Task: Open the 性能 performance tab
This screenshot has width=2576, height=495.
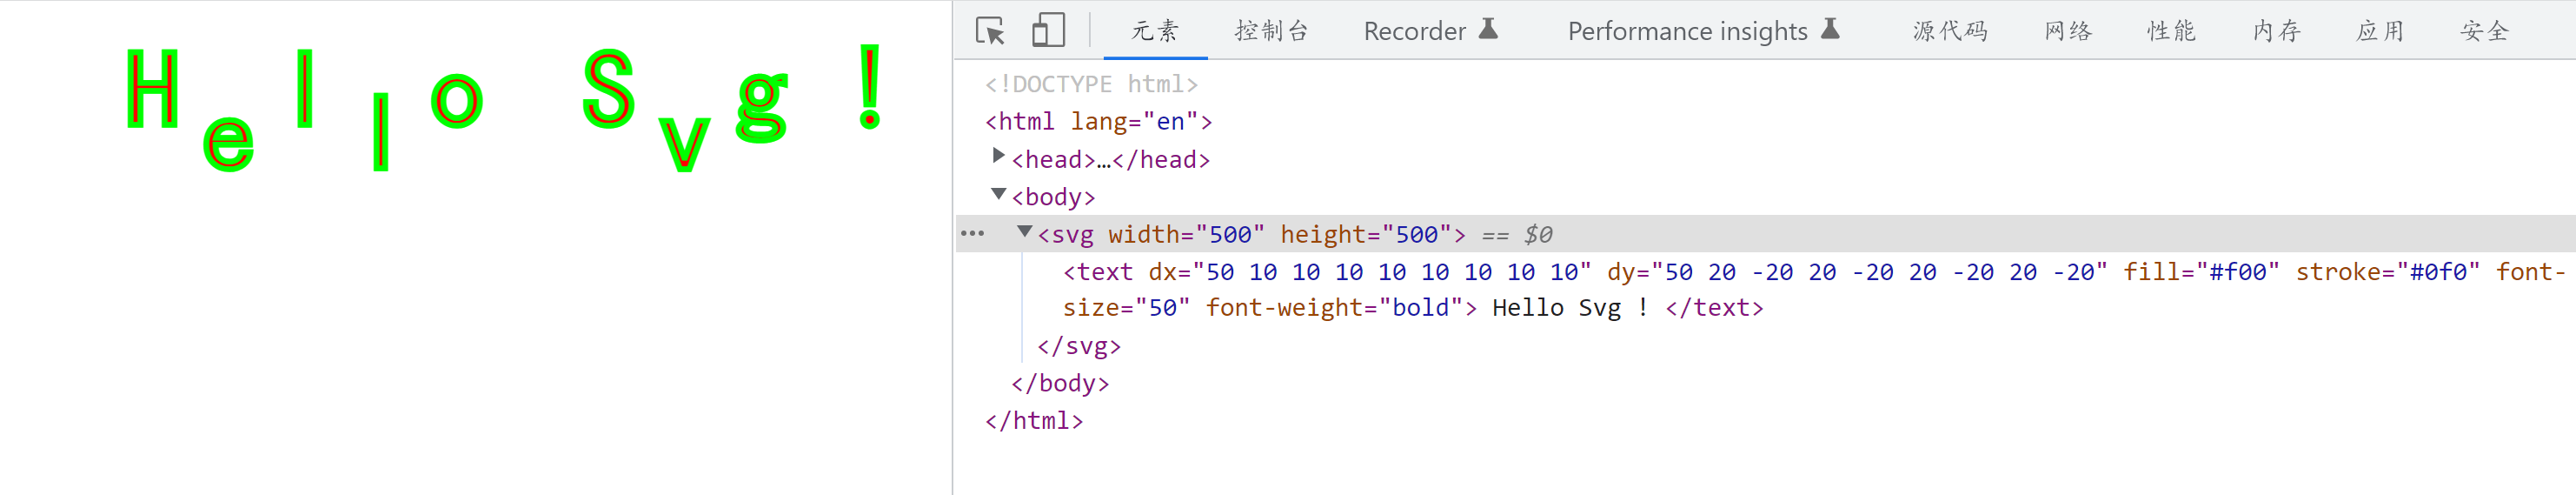Action: [x=2171, y=31]
